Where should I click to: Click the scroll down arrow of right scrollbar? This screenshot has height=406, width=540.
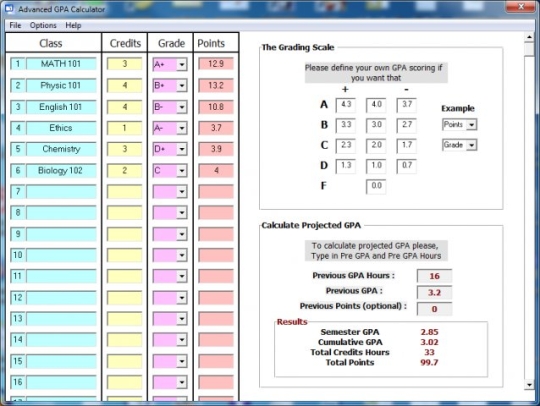pyautogui.click(x=529, y=385)
